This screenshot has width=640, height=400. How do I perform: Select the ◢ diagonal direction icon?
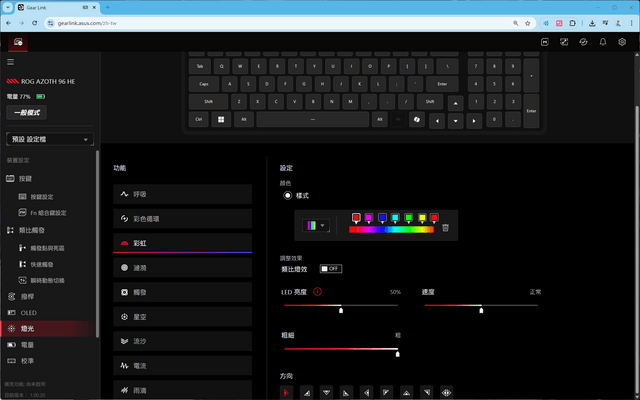click(306, 393)
